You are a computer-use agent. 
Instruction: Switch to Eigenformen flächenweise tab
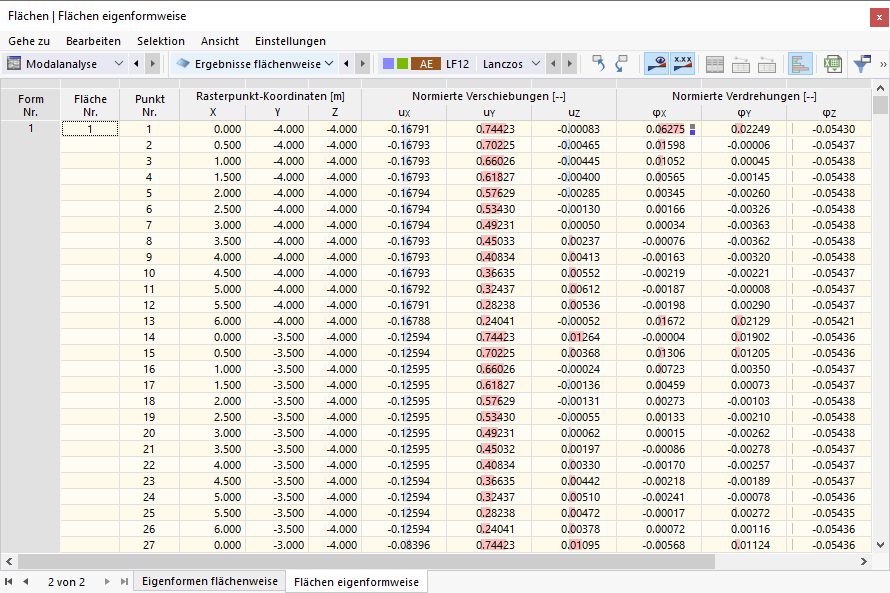pyautogui.click(x=209, y=581)
